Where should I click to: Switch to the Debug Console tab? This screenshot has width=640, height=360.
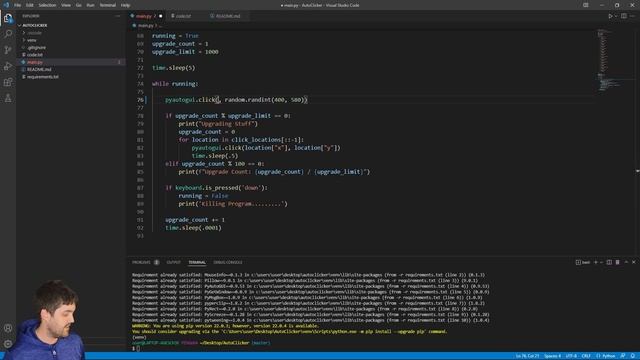point(228,262)
